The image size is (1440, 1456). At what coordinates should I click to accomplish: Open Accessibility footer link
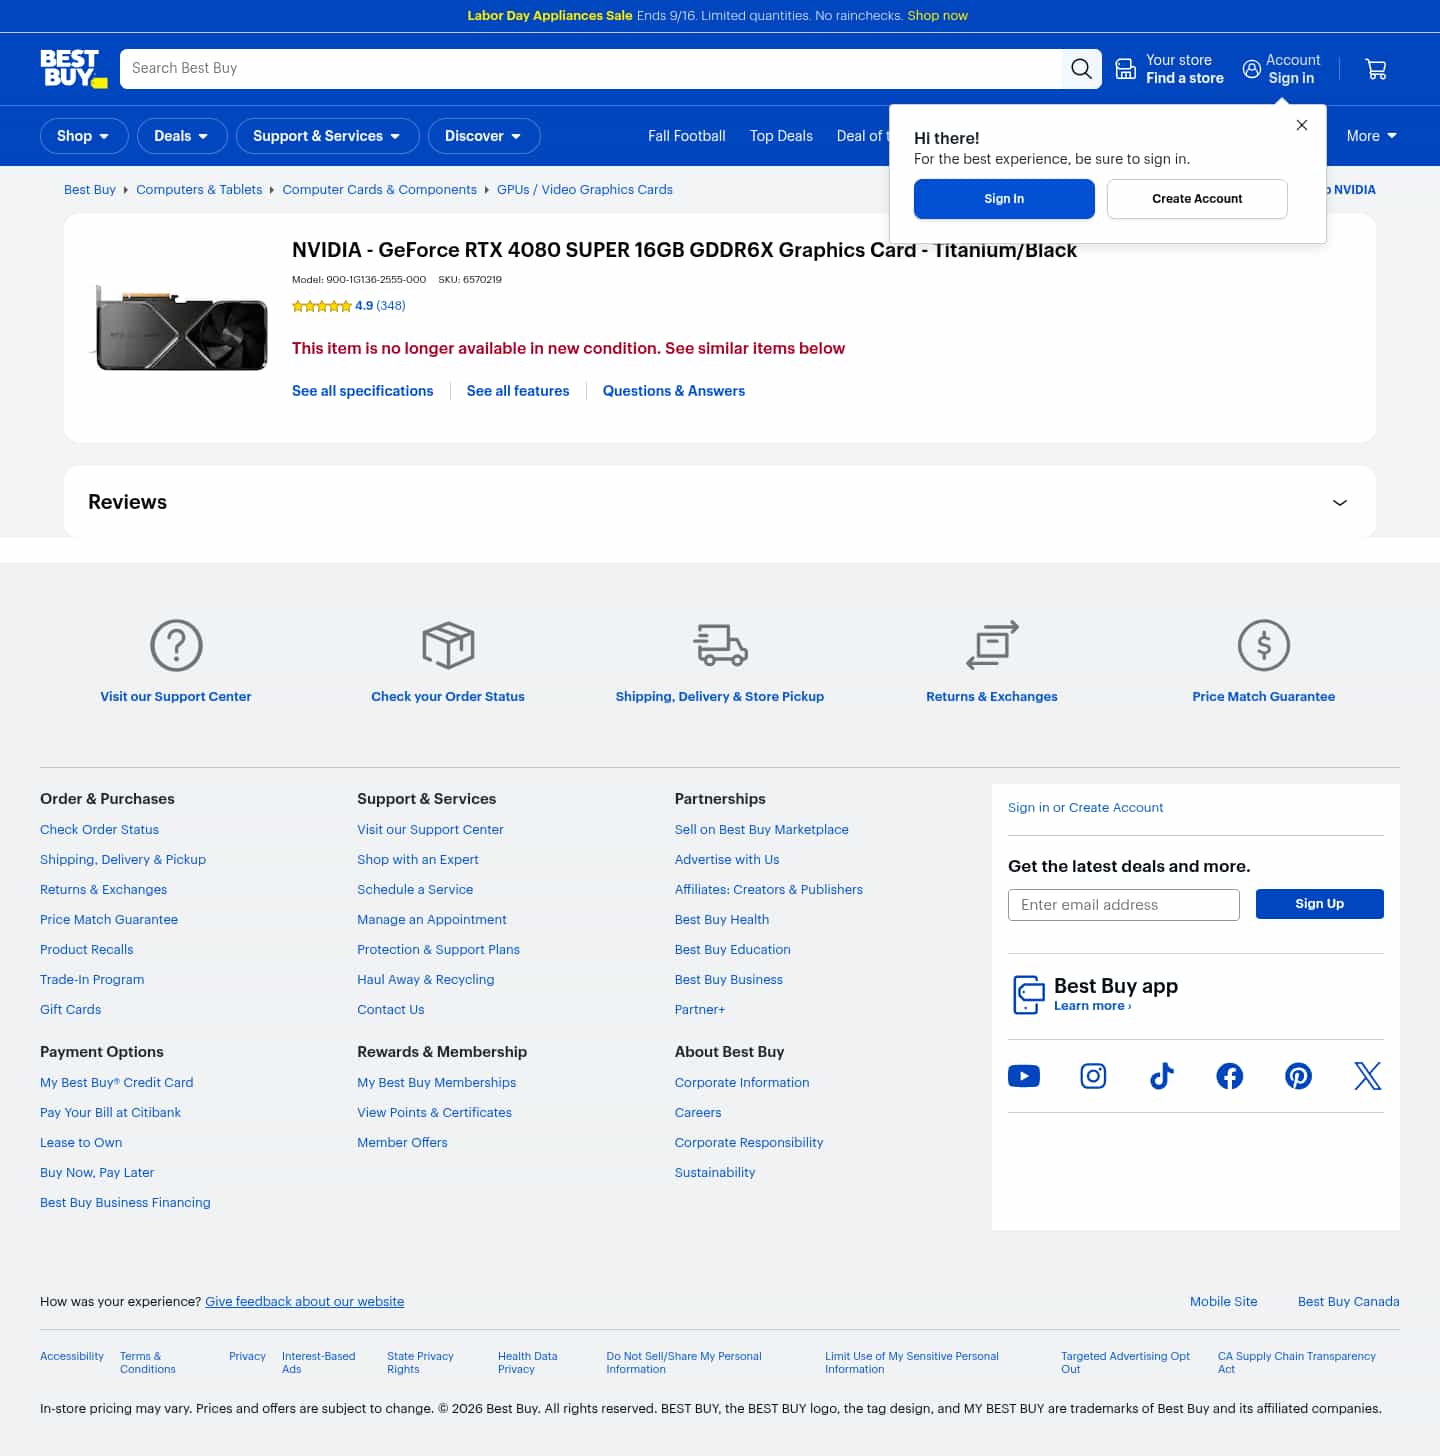[x=72, y=1357]
